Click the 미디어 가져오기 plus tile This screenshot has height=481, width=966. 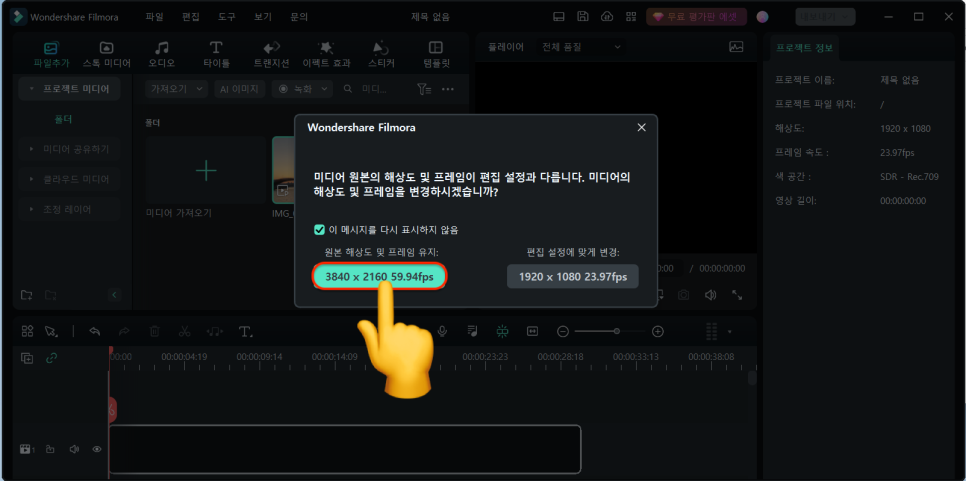pos(206,170)
